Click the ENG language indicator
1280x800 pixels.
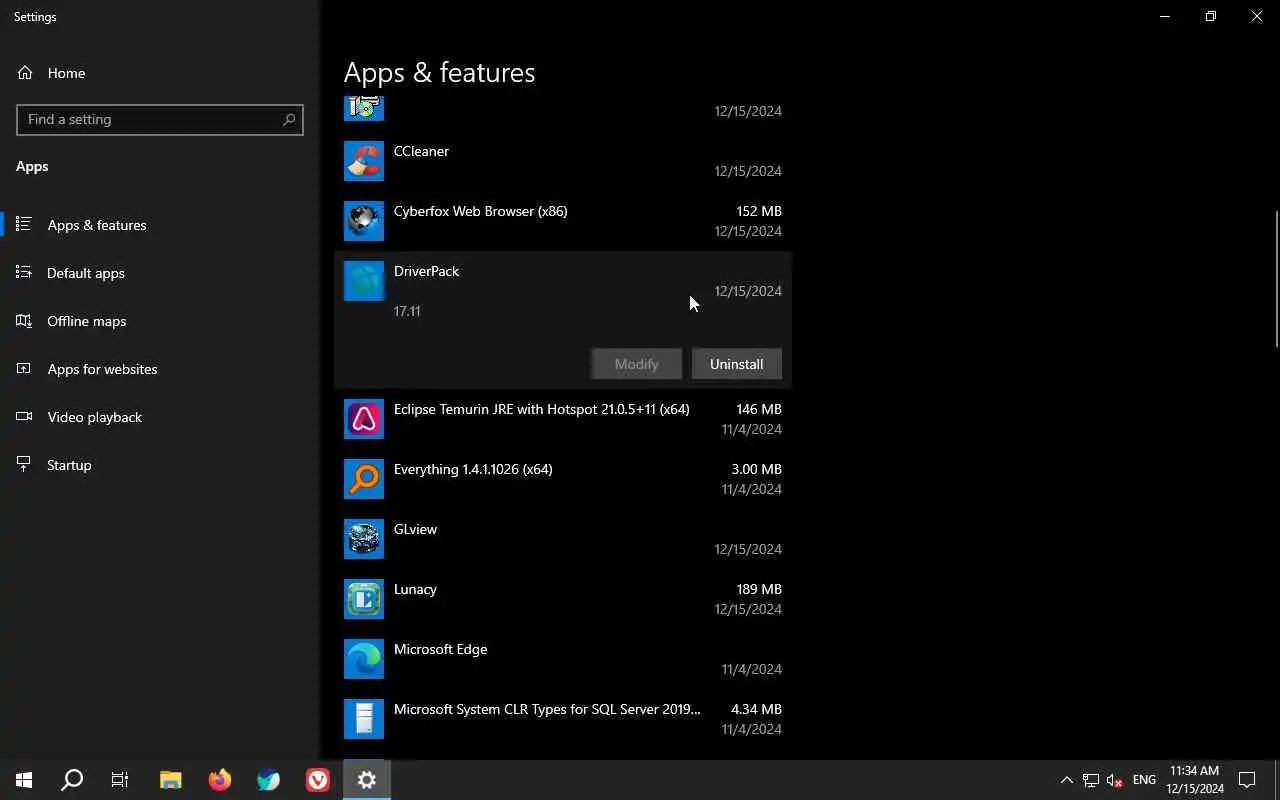[1144, 780]
